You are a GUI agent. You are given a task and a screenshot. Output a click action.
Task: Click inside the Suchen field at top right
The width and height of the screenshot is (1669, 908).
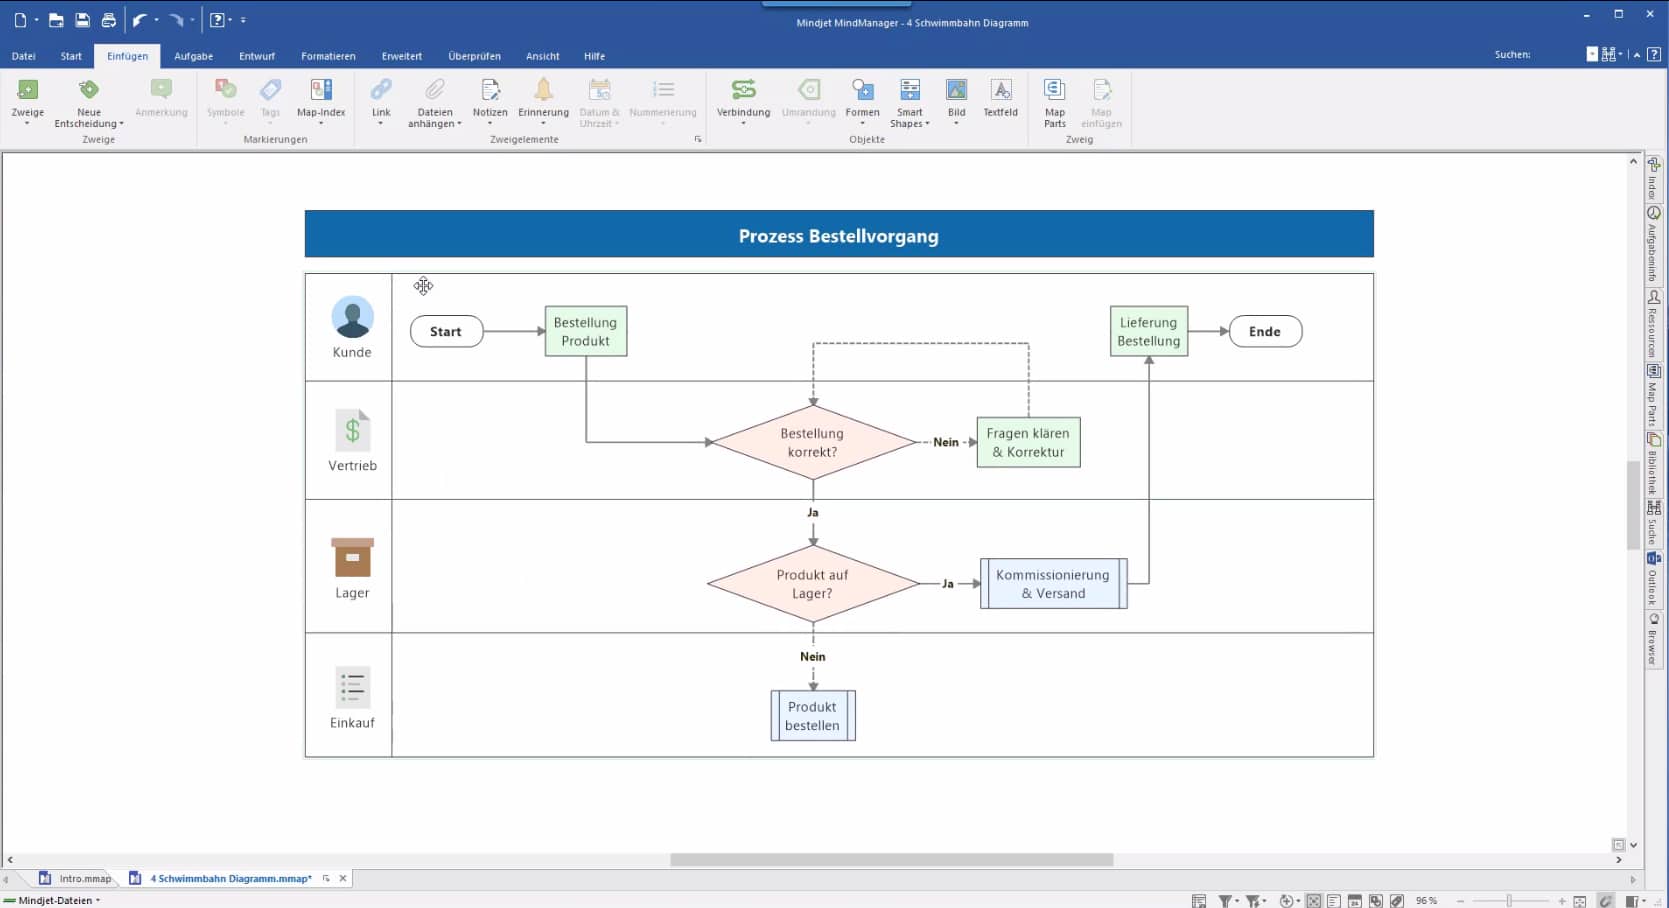coord(1560,54)
